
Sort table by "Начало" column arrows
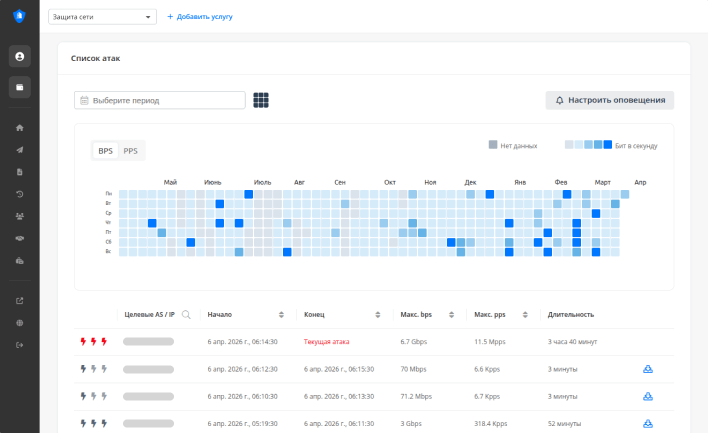(x=281, y=315)
